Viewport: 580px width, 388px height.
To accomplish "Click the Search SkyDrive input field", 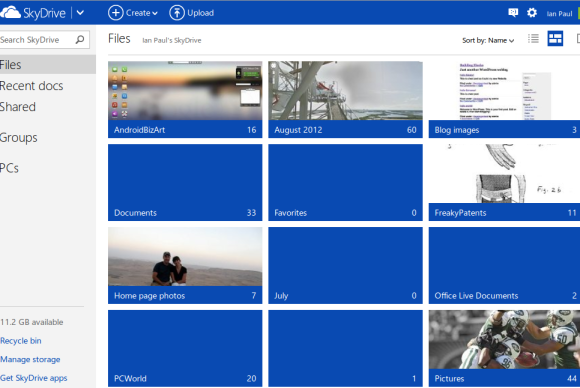I will tap(44, 40).
